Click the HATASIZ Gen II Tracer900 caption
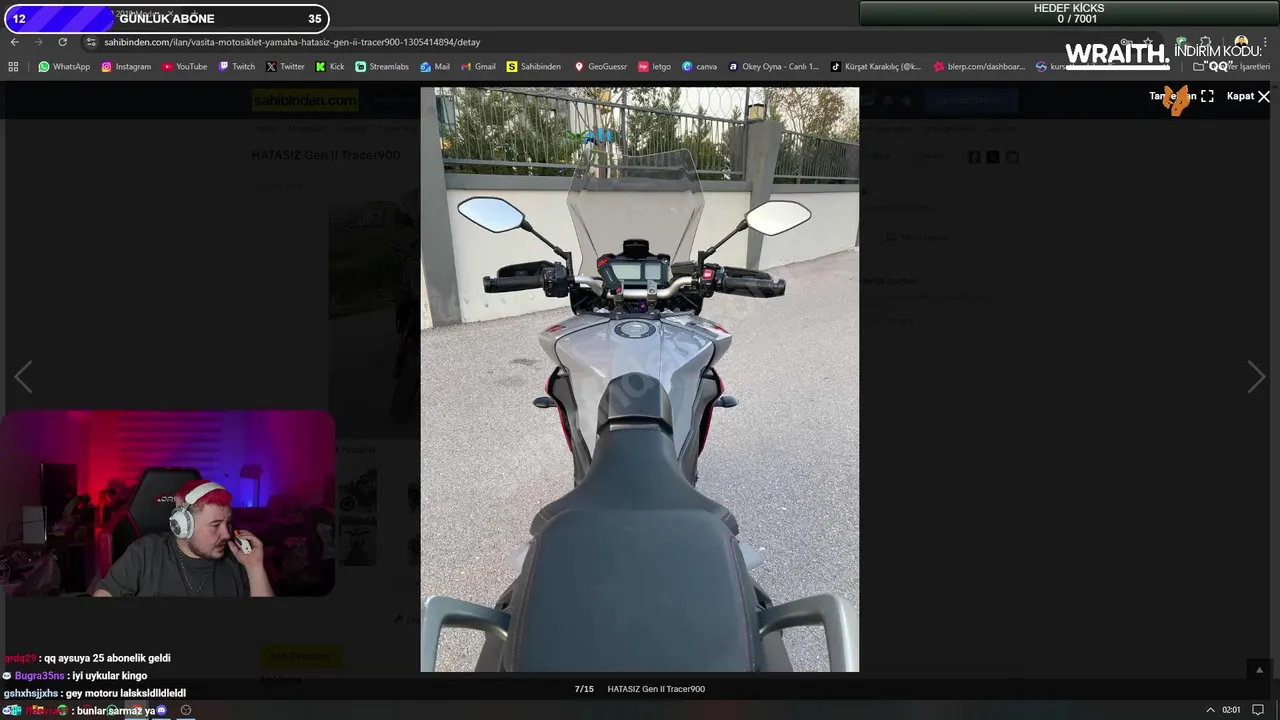Screen dimensions: 1280x720 click(656, 689)
